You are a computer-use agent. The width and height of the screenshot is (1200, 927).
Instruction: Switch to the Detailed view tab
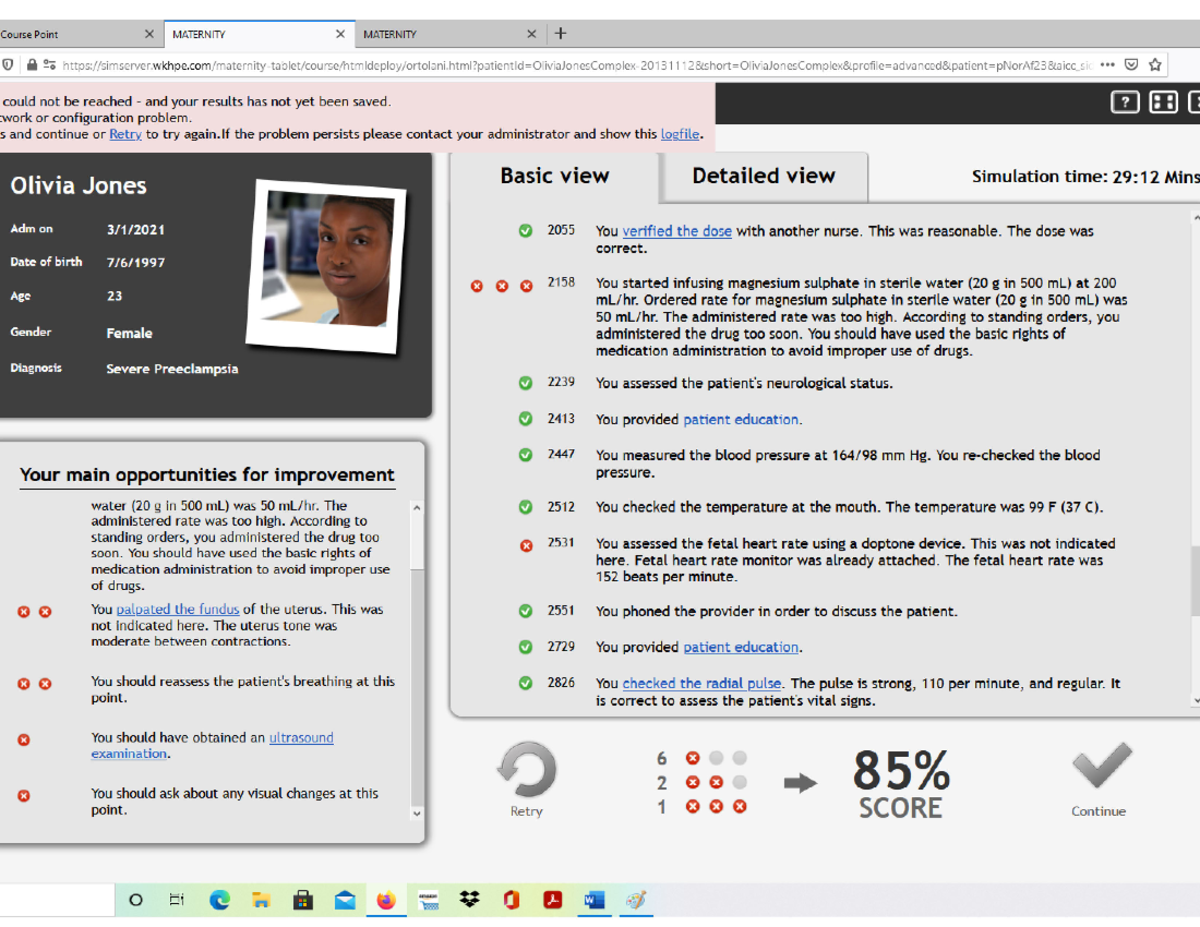click(x=763, y=176)
